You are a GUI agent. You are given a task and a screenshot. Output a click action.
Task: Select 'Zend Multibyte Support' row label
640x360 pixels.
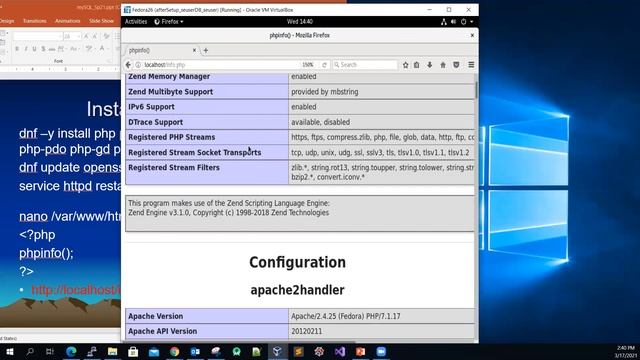pyautogui.click(x=171, y=92)
